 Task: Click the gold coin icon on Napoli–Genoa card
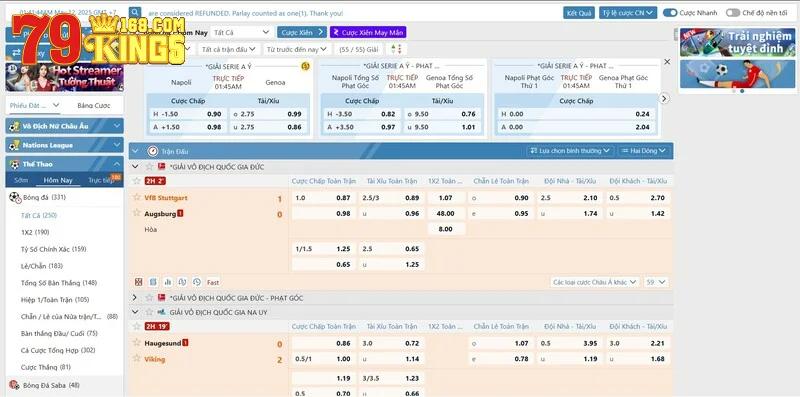point(305,66)
